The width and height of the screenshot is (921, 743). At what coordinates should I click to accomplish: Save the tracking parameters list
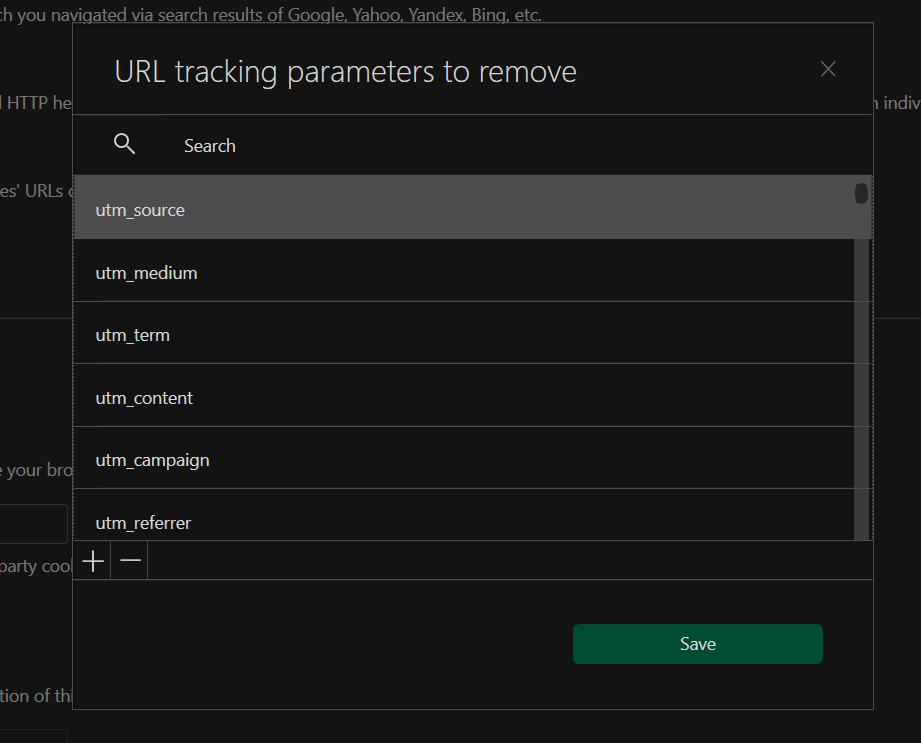click(697, 644)
